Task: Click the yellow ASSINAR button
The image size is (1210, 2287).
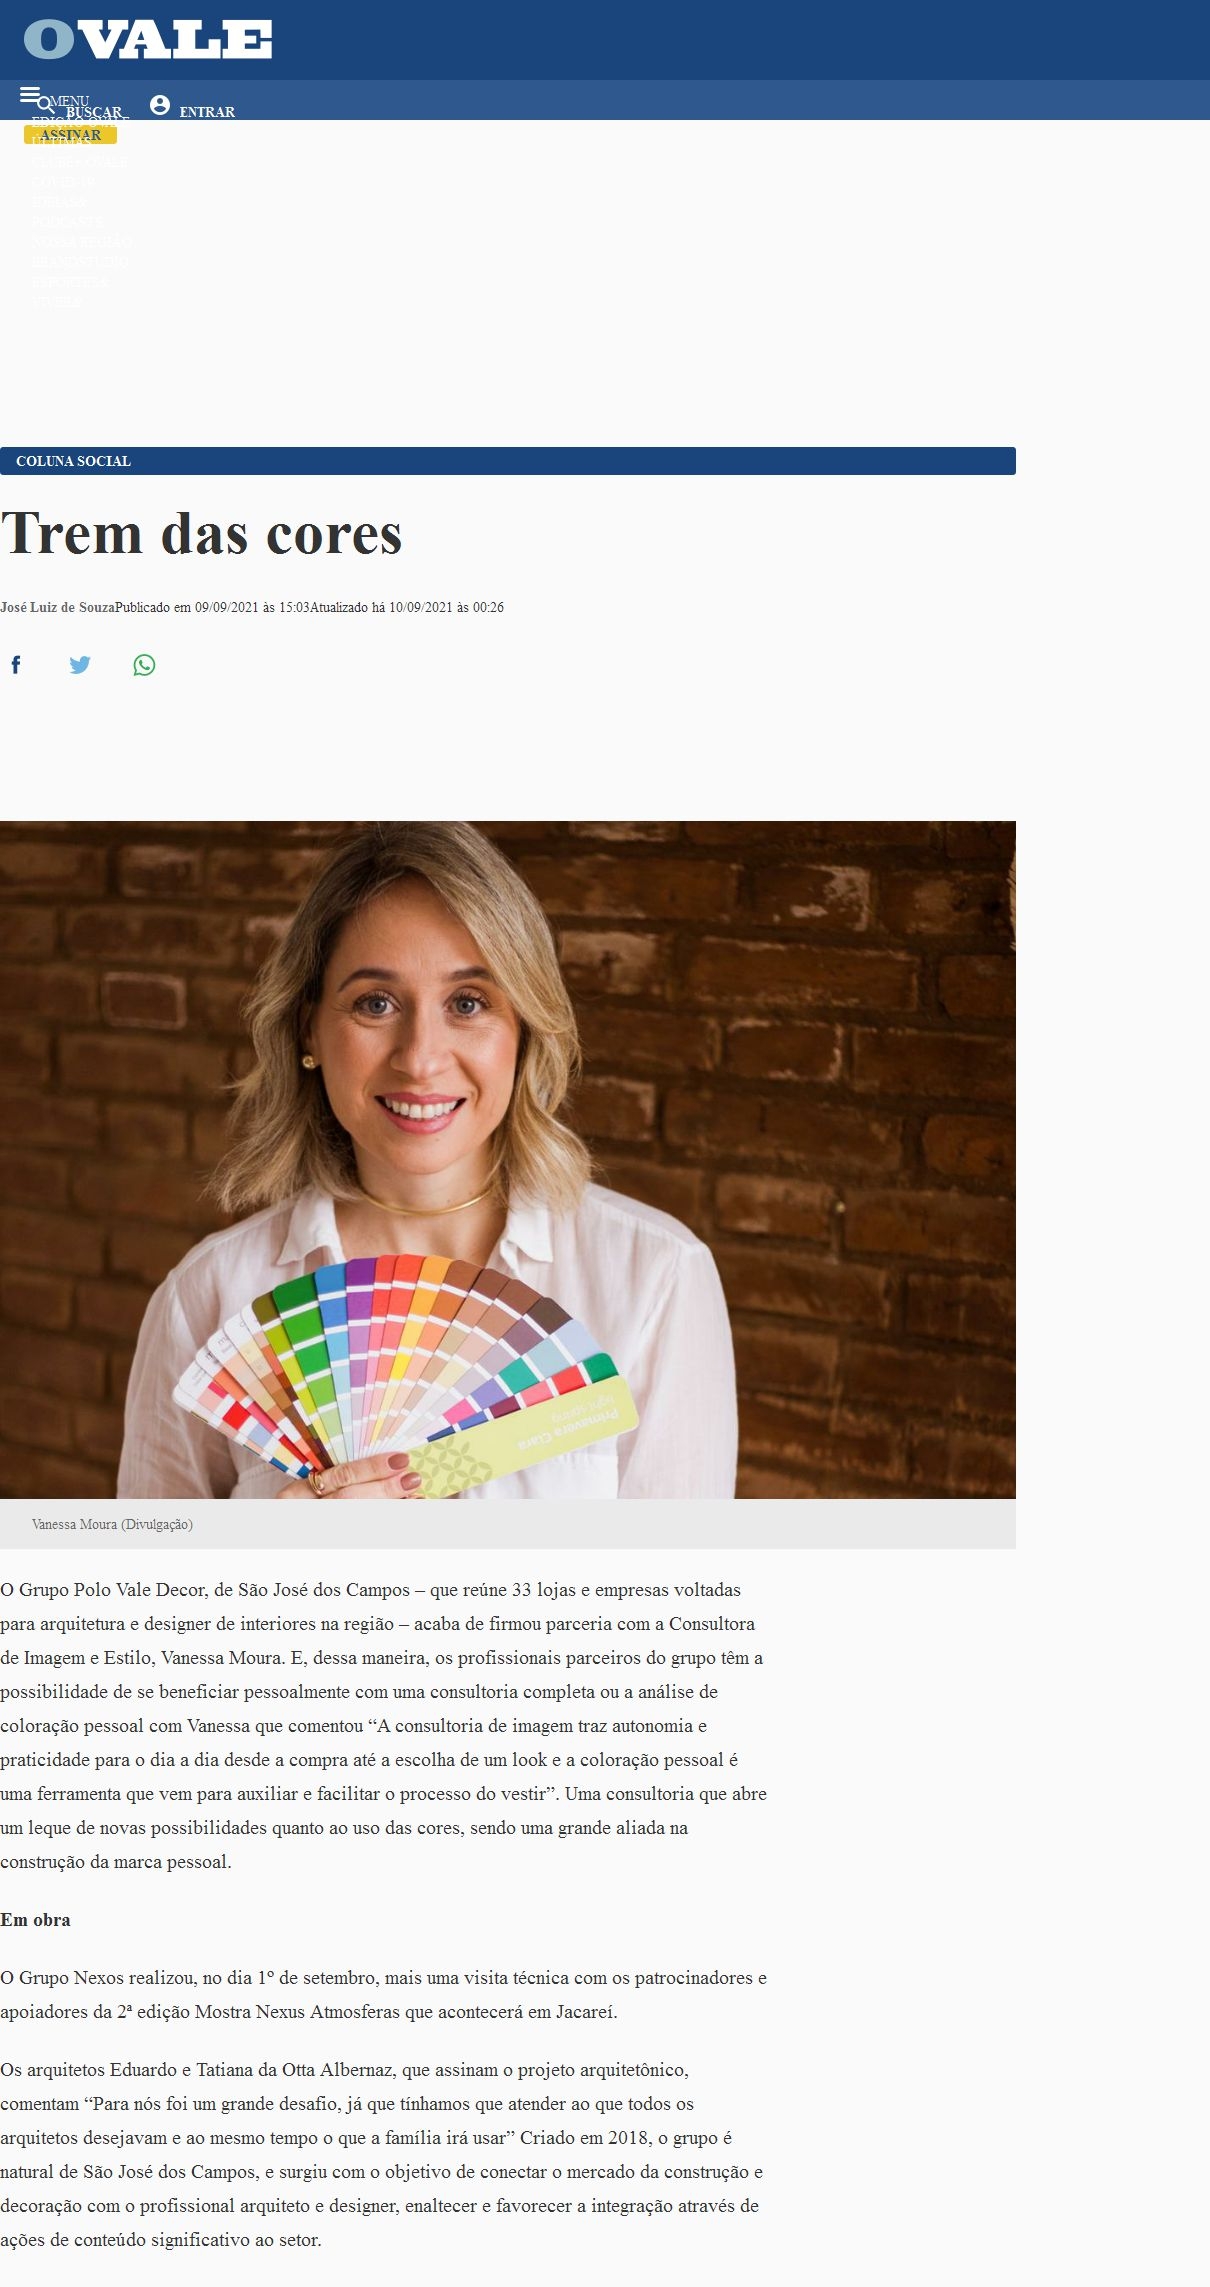Action: [70, 135]
